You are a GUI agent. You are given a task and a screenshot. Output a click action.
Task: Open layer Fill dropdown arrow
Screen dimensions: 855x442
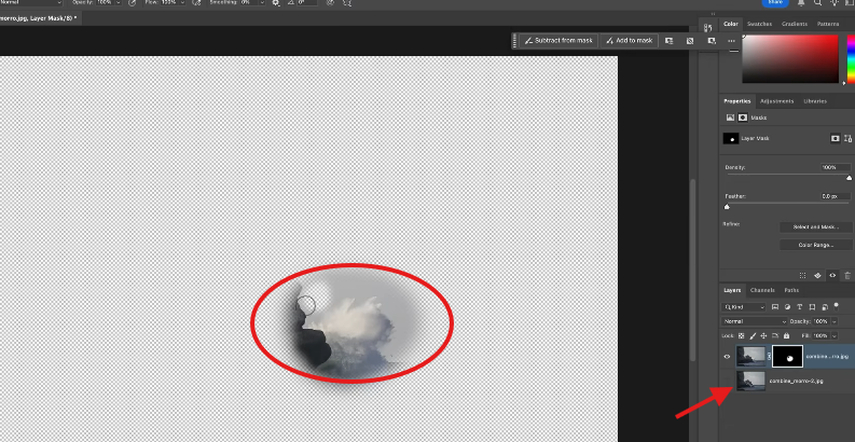point(834,336)
